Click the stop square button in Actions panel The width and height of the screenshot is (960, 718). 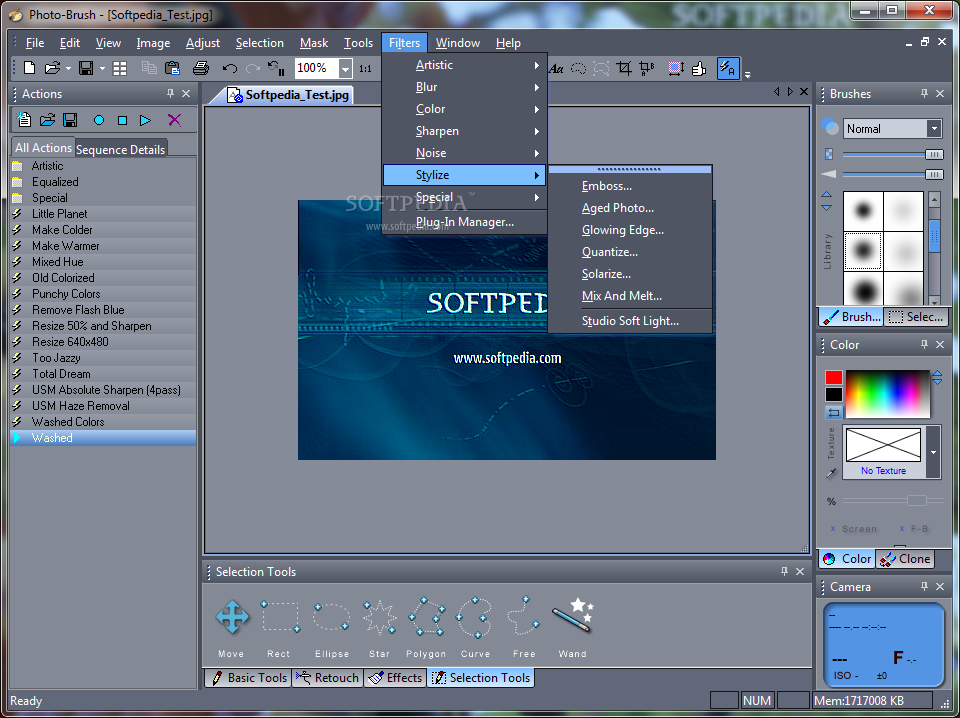(122, 121)
